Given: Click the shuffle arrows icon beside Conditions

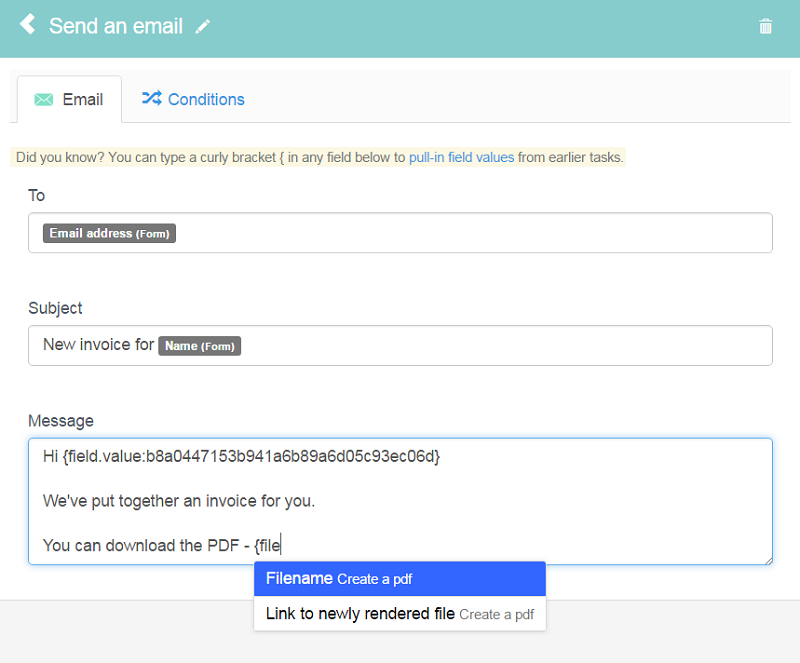Looking at the screenshot, I should coord(152,98).
